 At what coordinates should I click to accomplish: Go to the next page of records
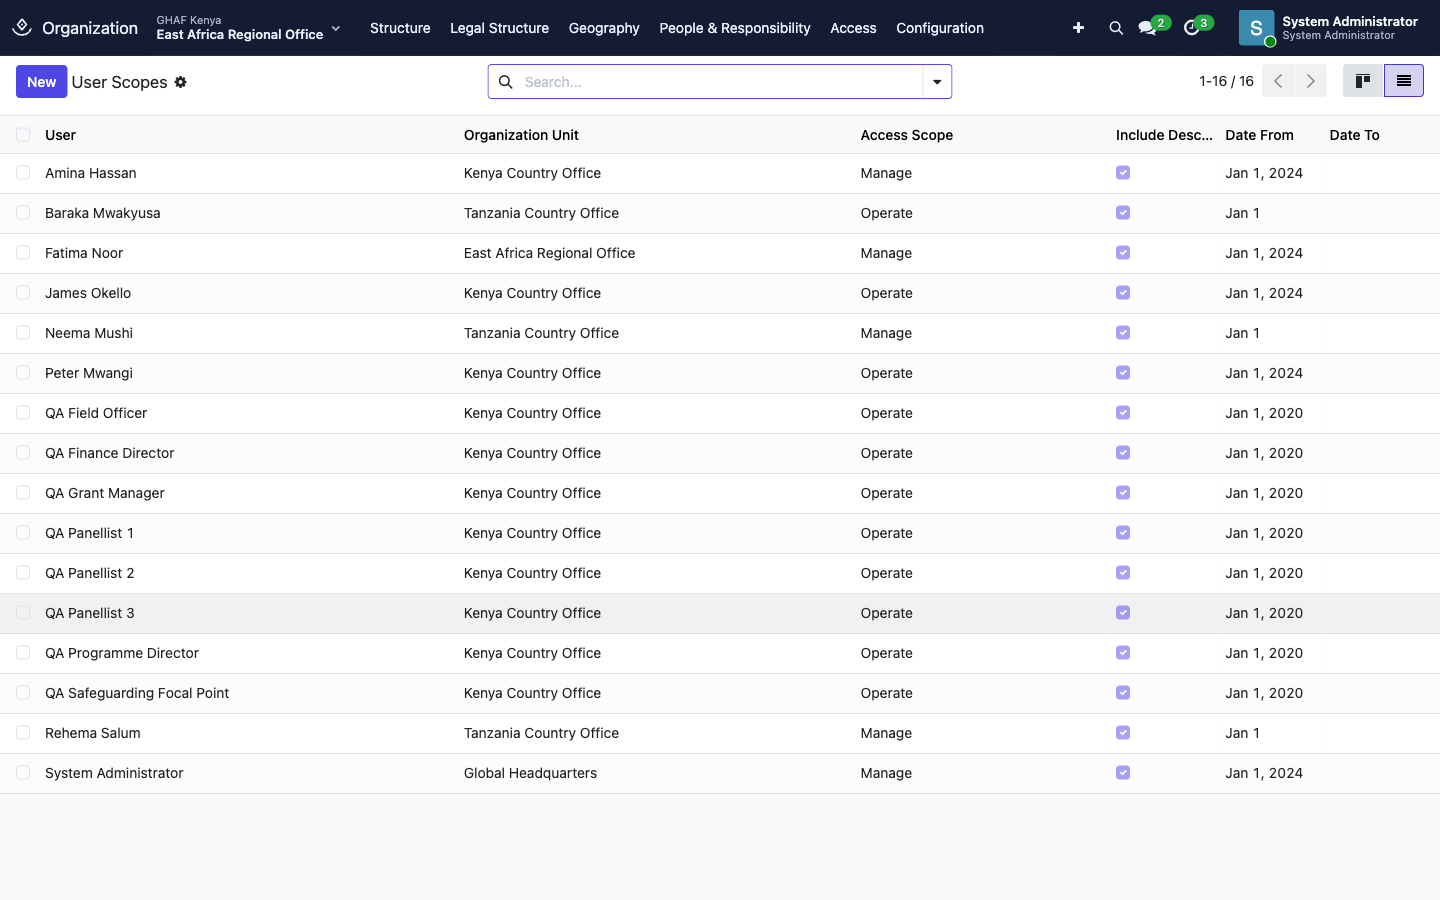[1311, 81]
